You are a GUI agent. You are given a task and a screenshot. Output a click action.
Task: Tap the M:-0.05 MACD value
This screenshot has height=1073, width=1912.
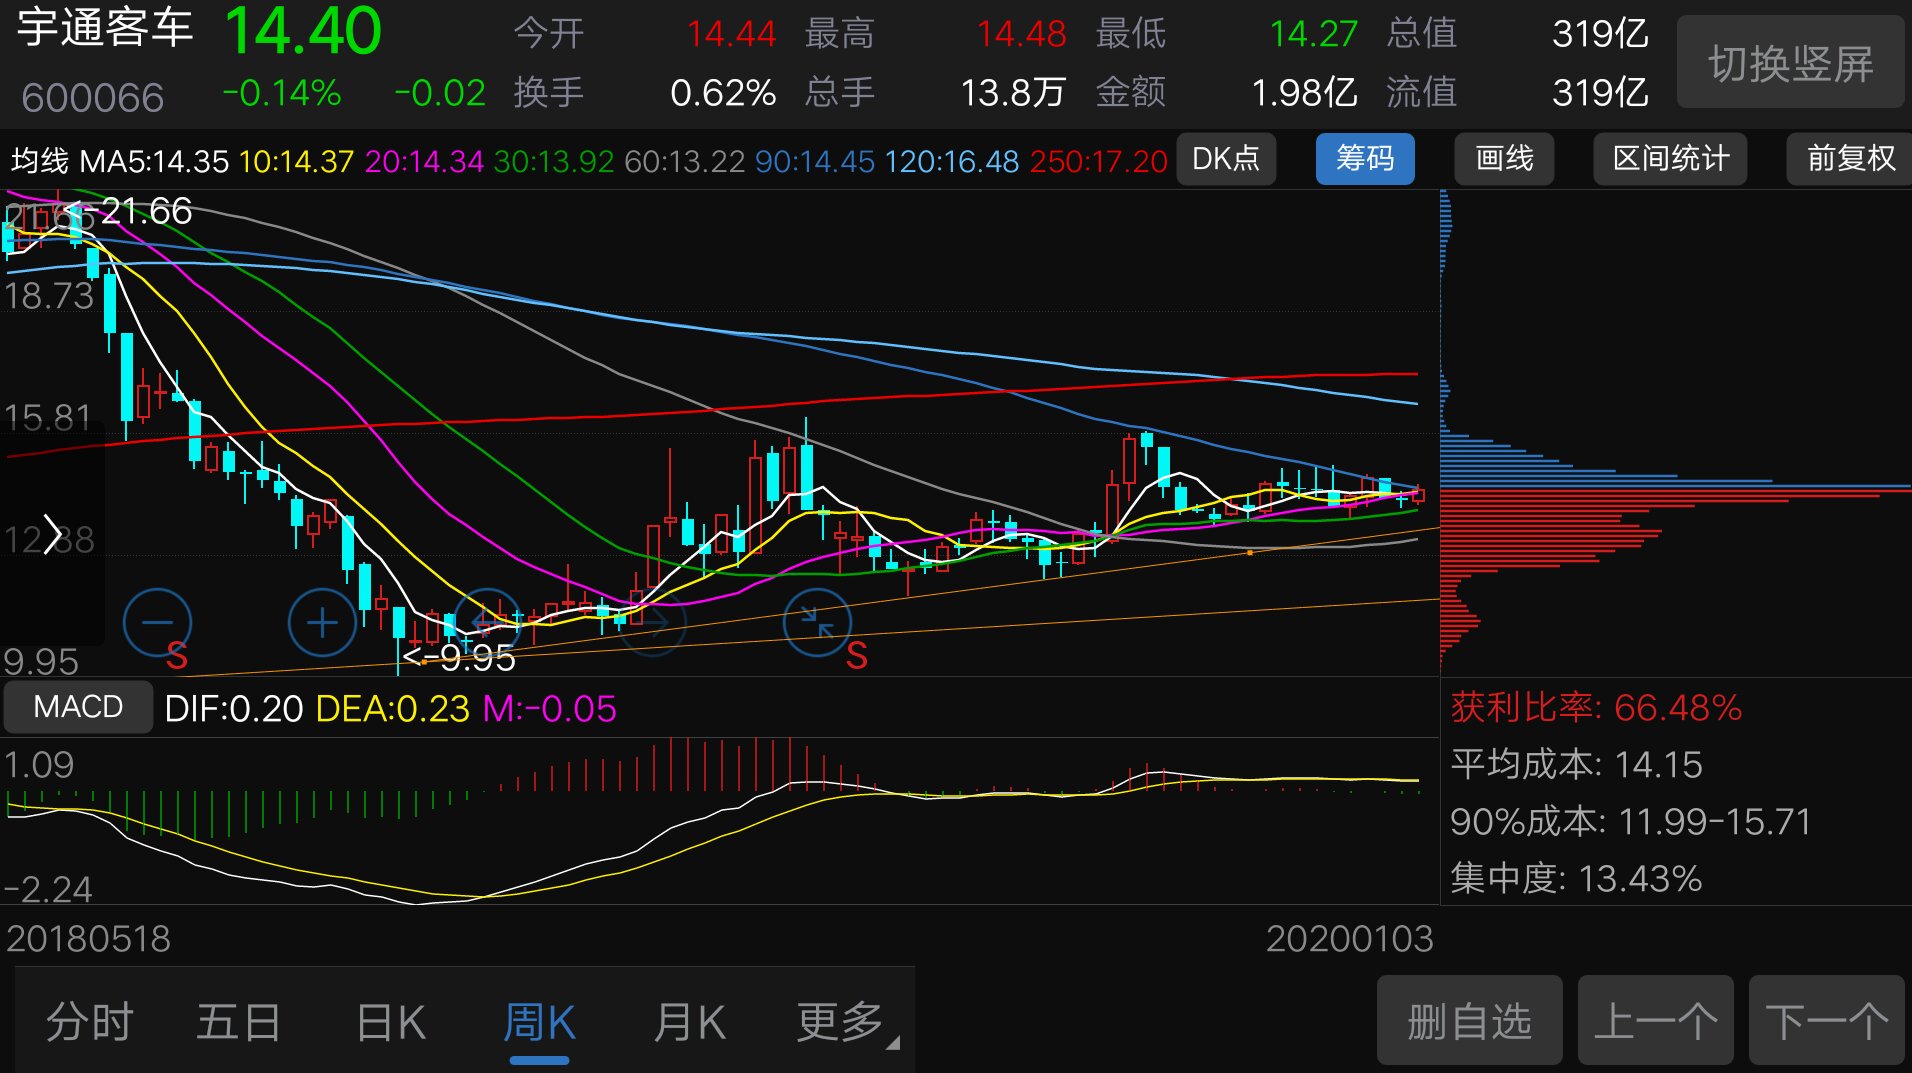pyautogui.click(x=549, y=709)
